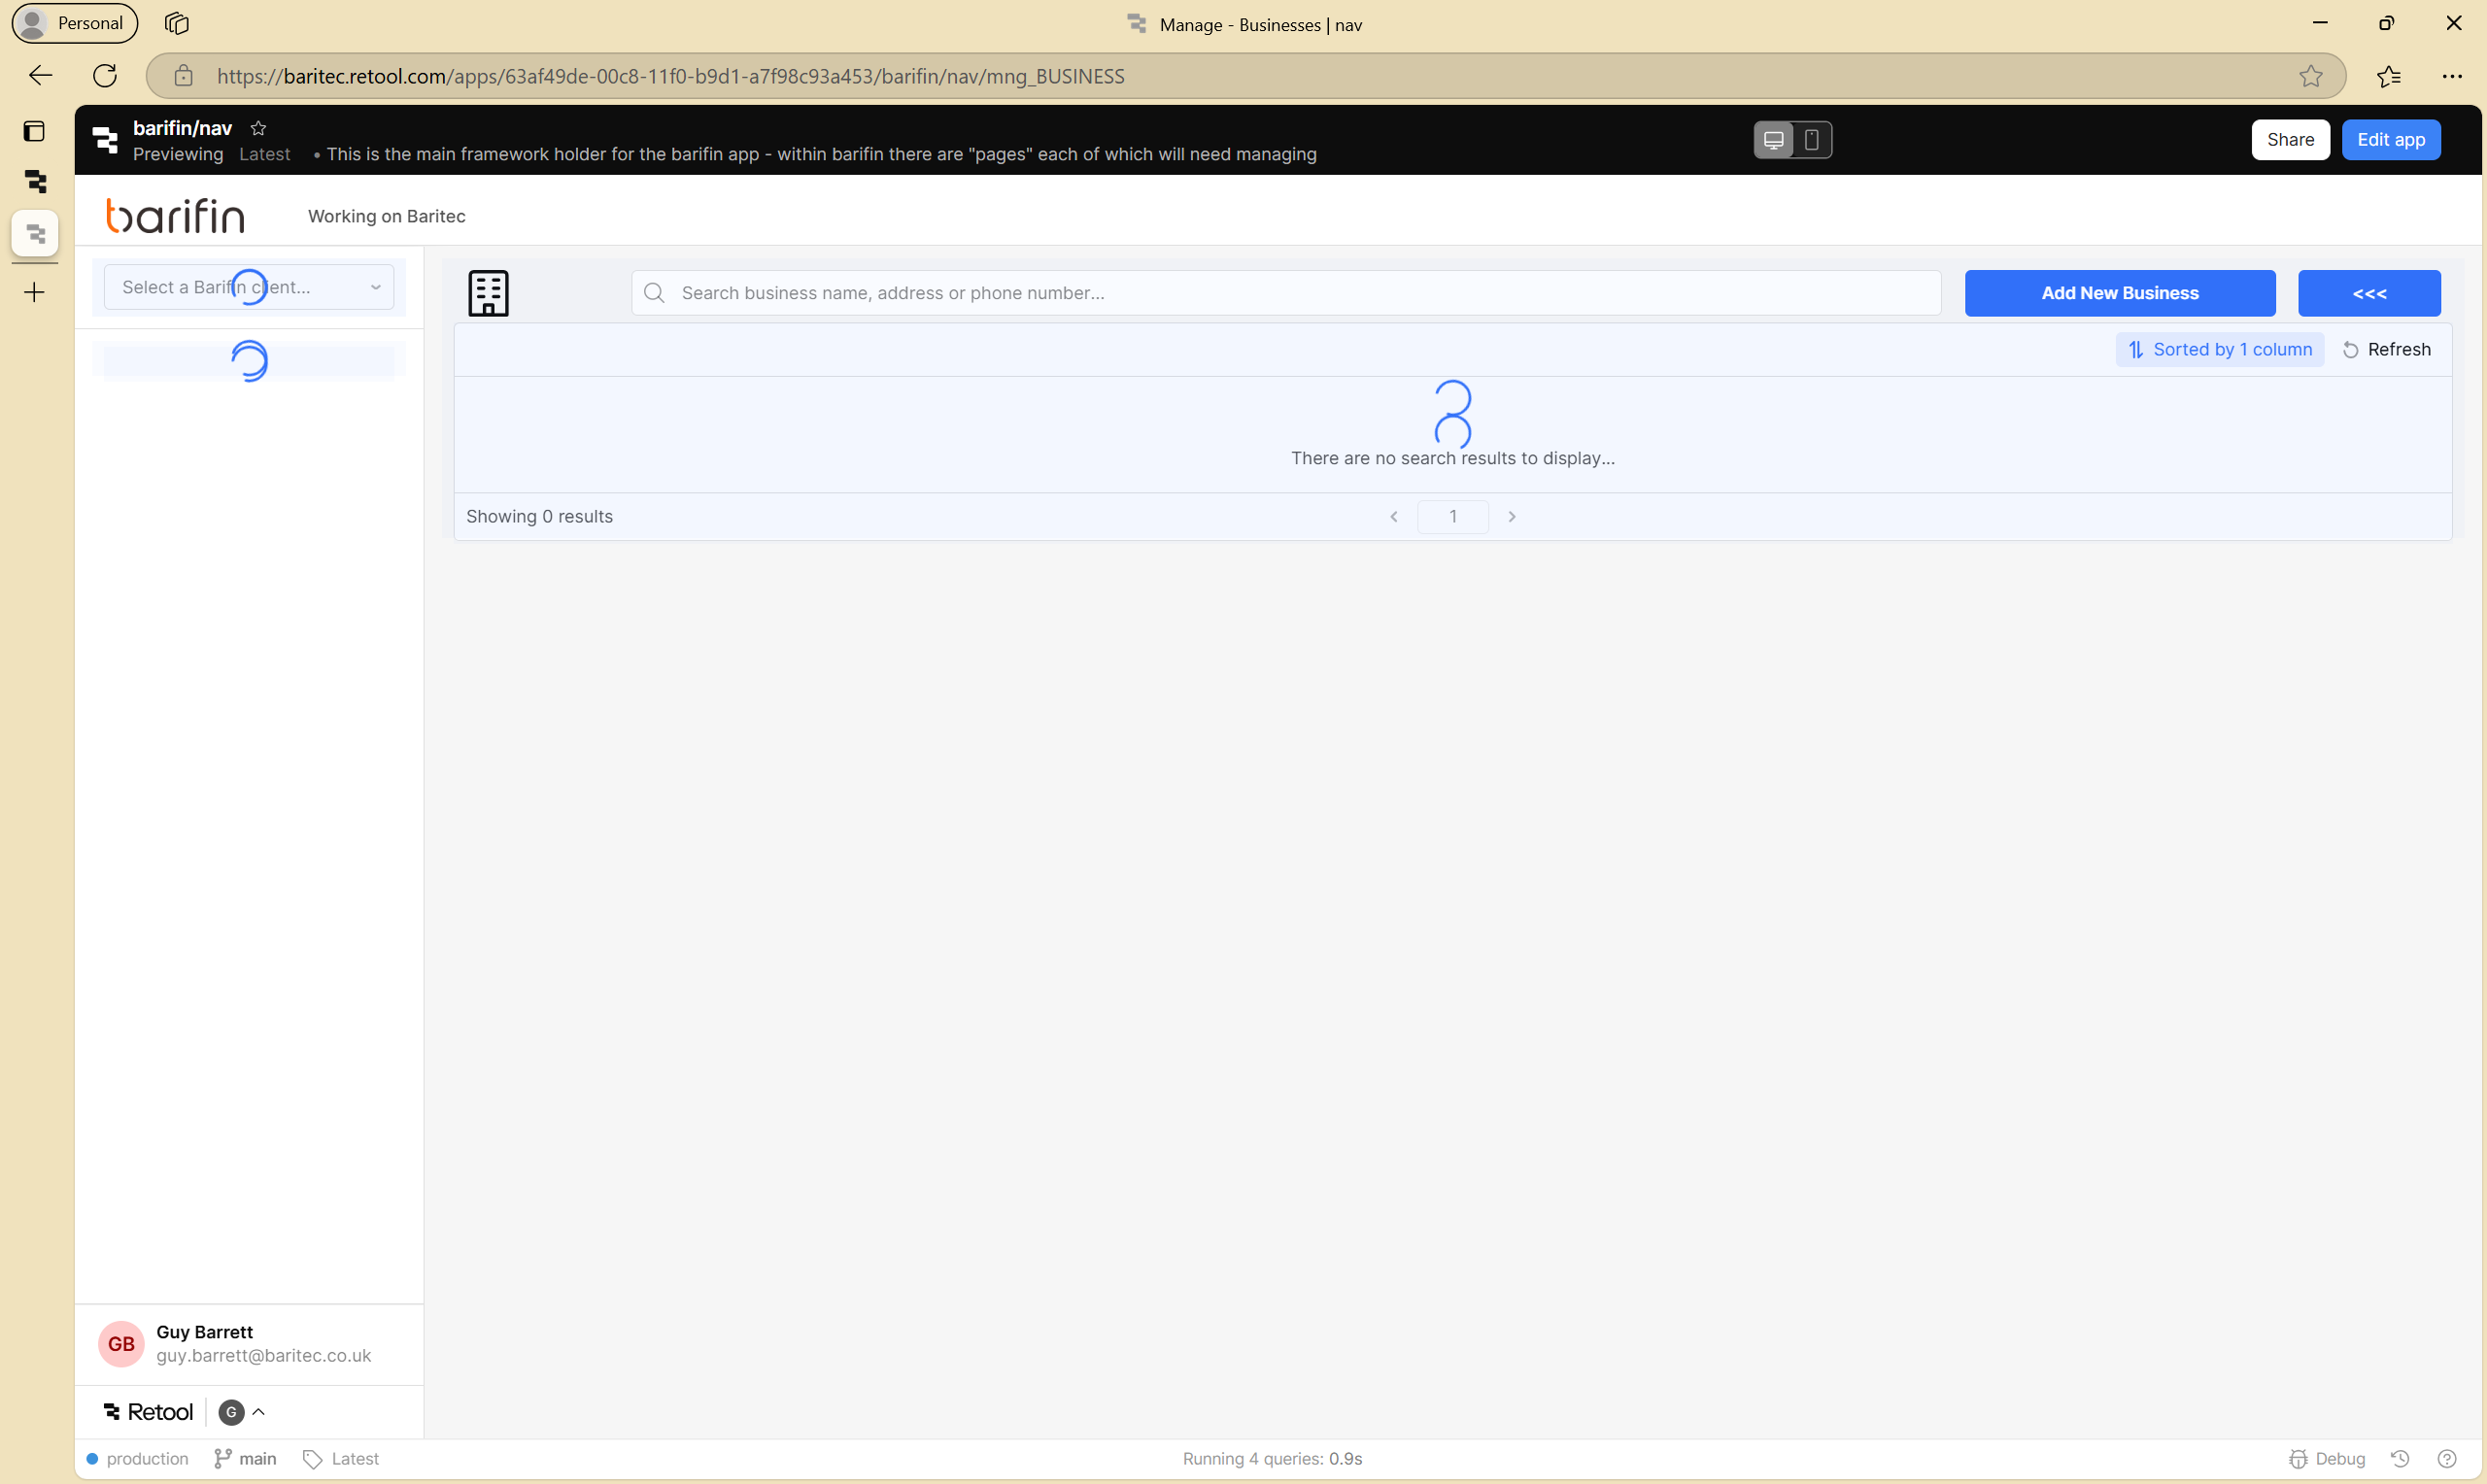Open the Debug panel in the status bar
The height and width of the screenshot is (1484, 2487).
pos(2327,1458)
